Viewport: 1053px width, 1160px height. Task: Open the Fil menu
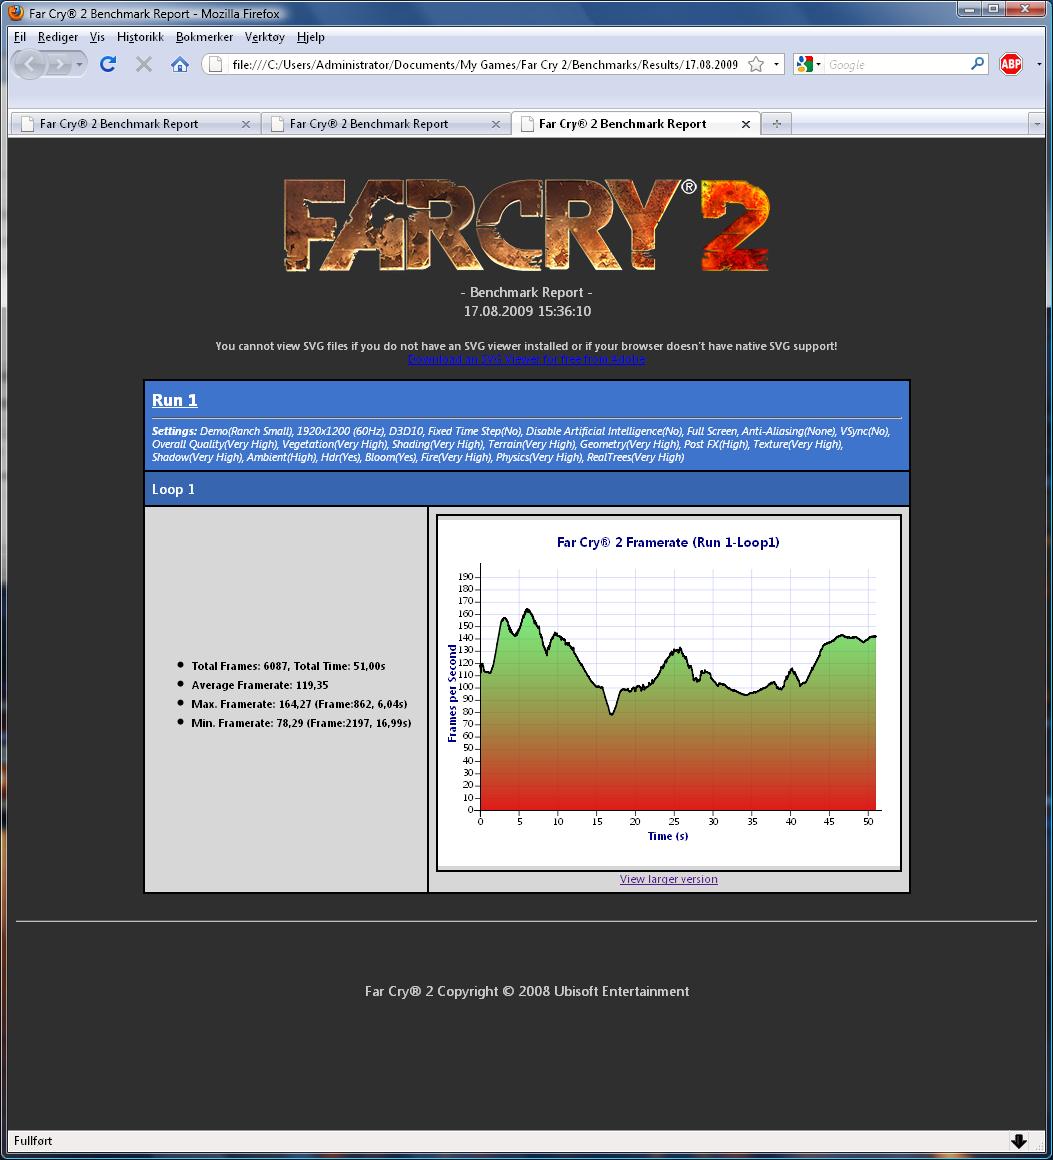[20, 37]
